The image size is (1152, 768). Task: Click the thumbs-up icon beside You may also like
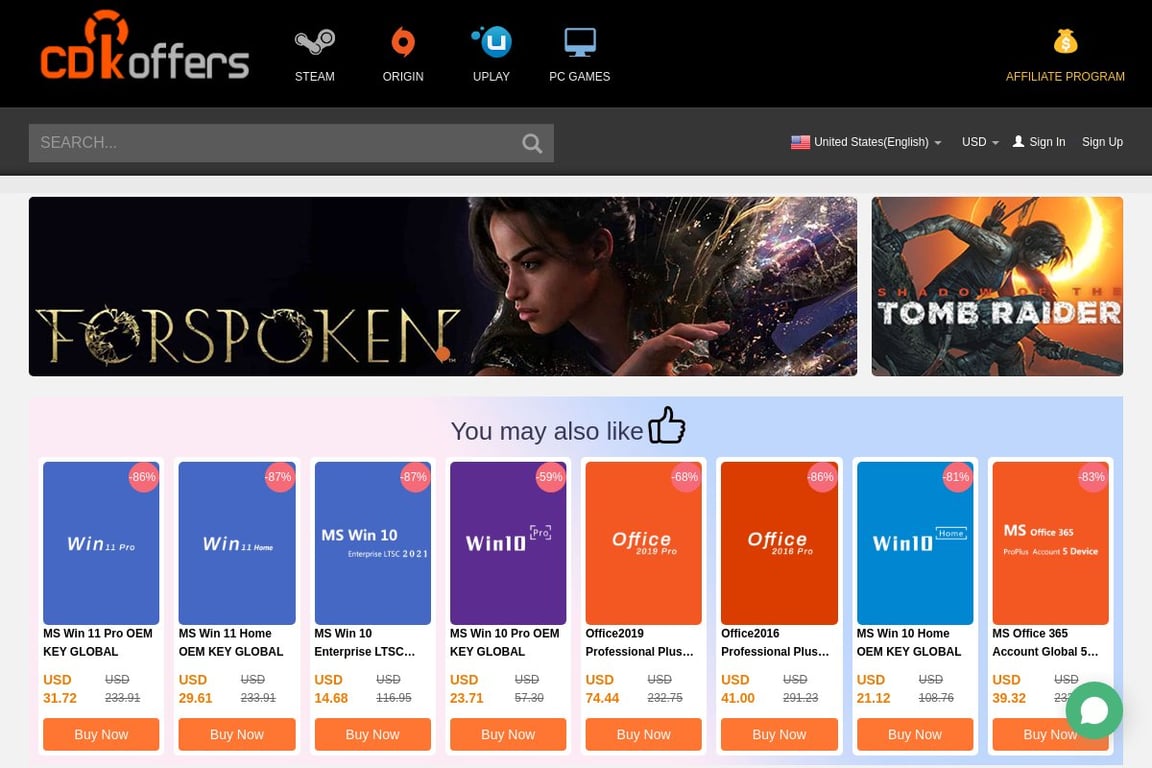666,425
